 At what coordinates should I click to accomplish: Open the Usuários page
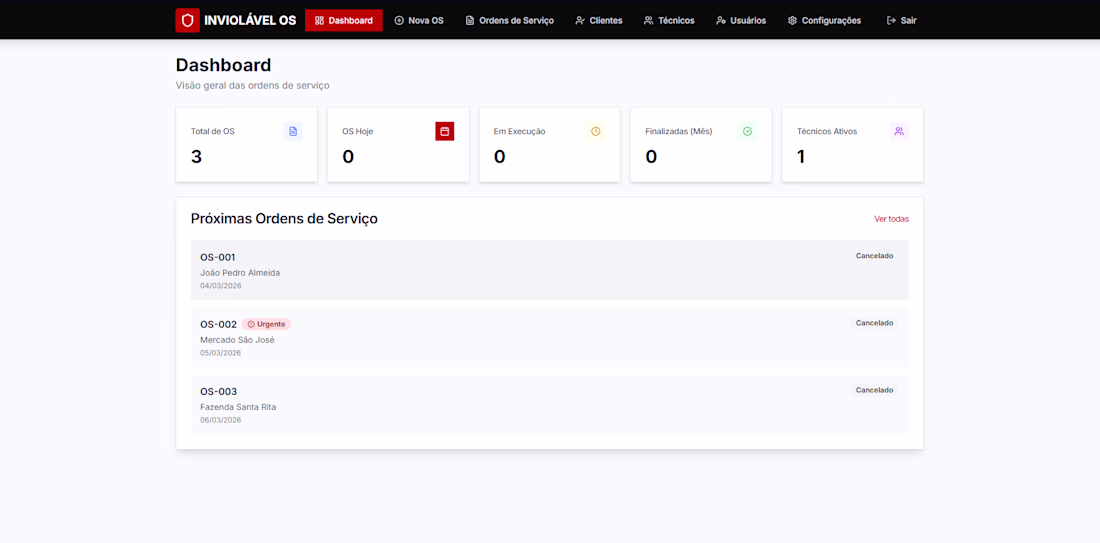tap(742, 20)
